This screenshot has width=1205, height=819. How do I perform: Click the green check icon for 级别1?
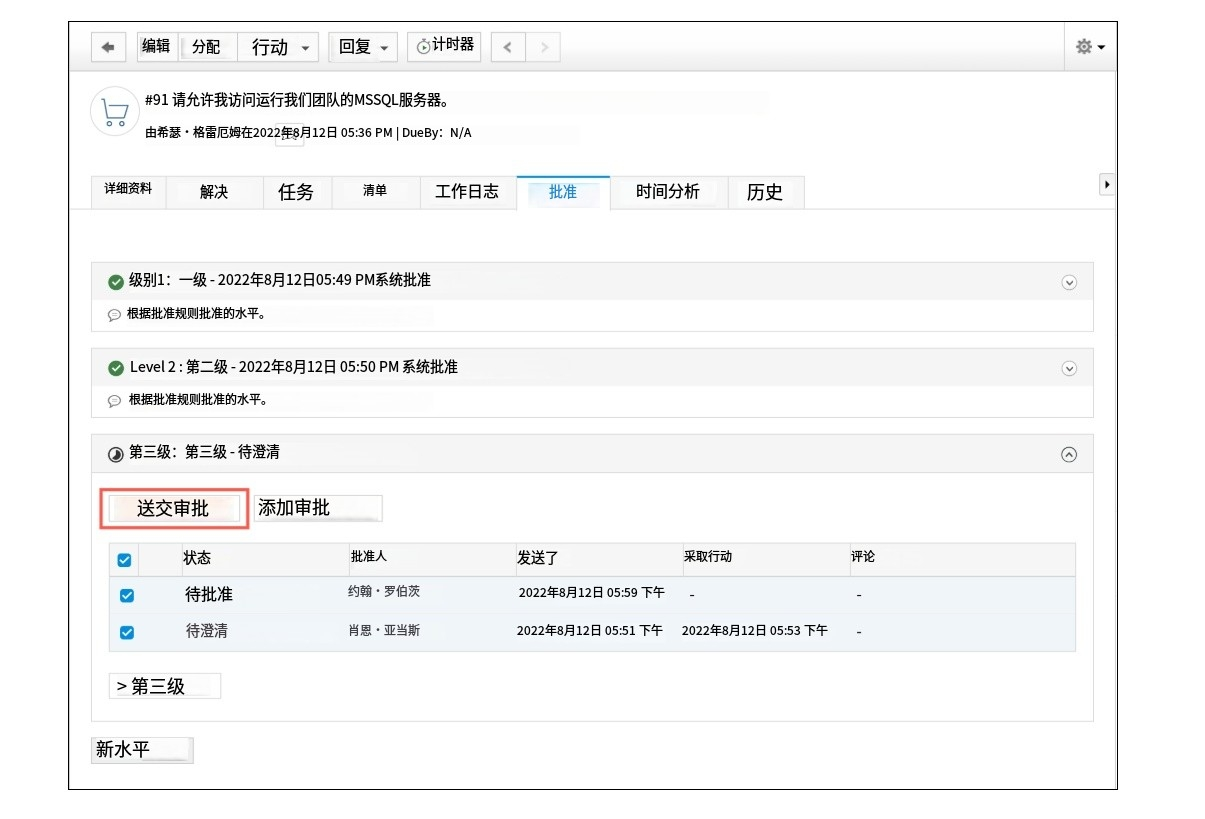(x=116, y=282)
